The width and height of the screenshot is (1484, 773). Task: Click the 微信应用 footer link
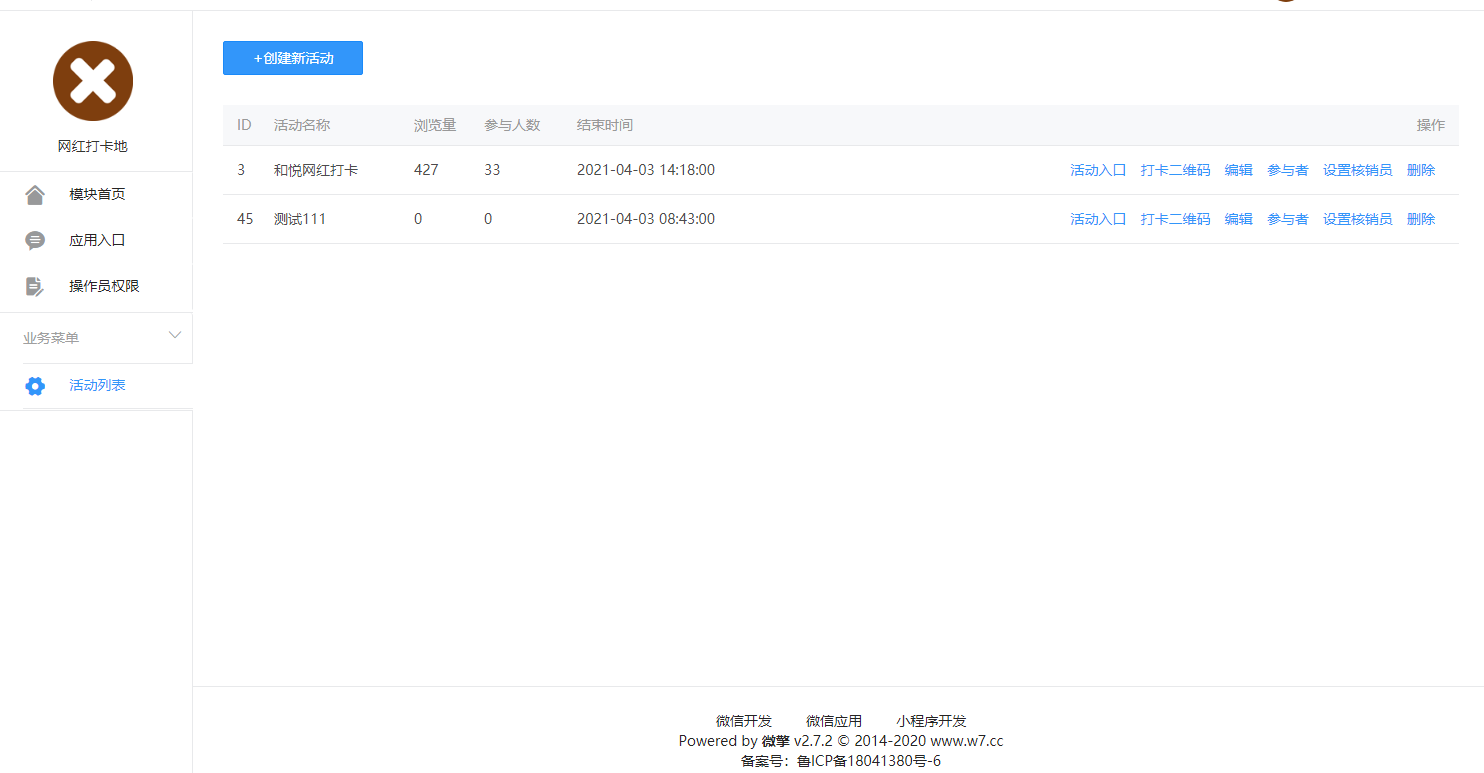coord(834,721)
